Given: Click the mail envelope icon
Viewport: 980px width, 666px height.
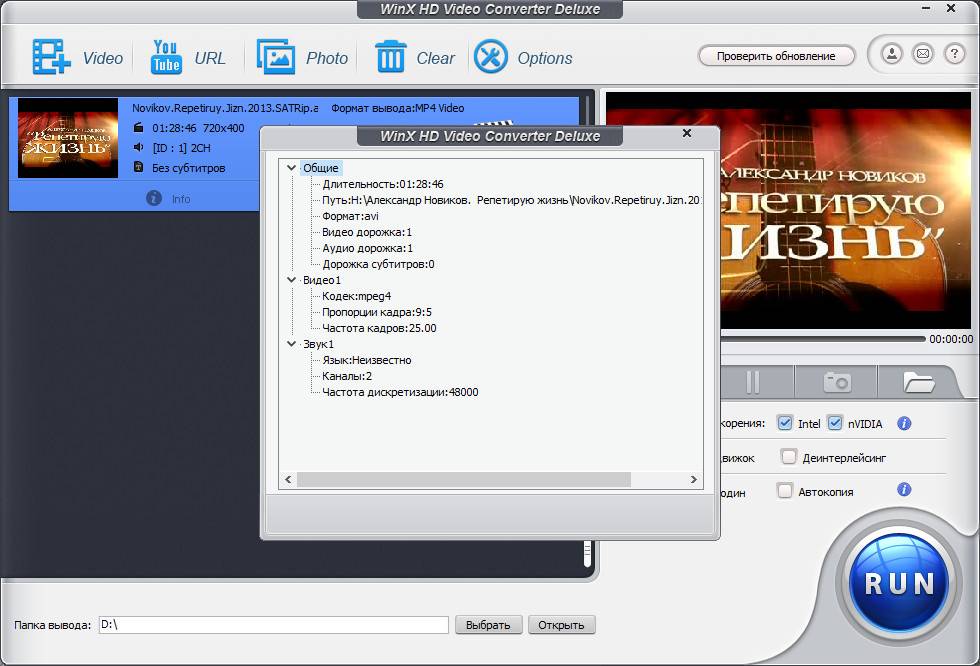Looking at the screenshot, I should pos(922,54).
